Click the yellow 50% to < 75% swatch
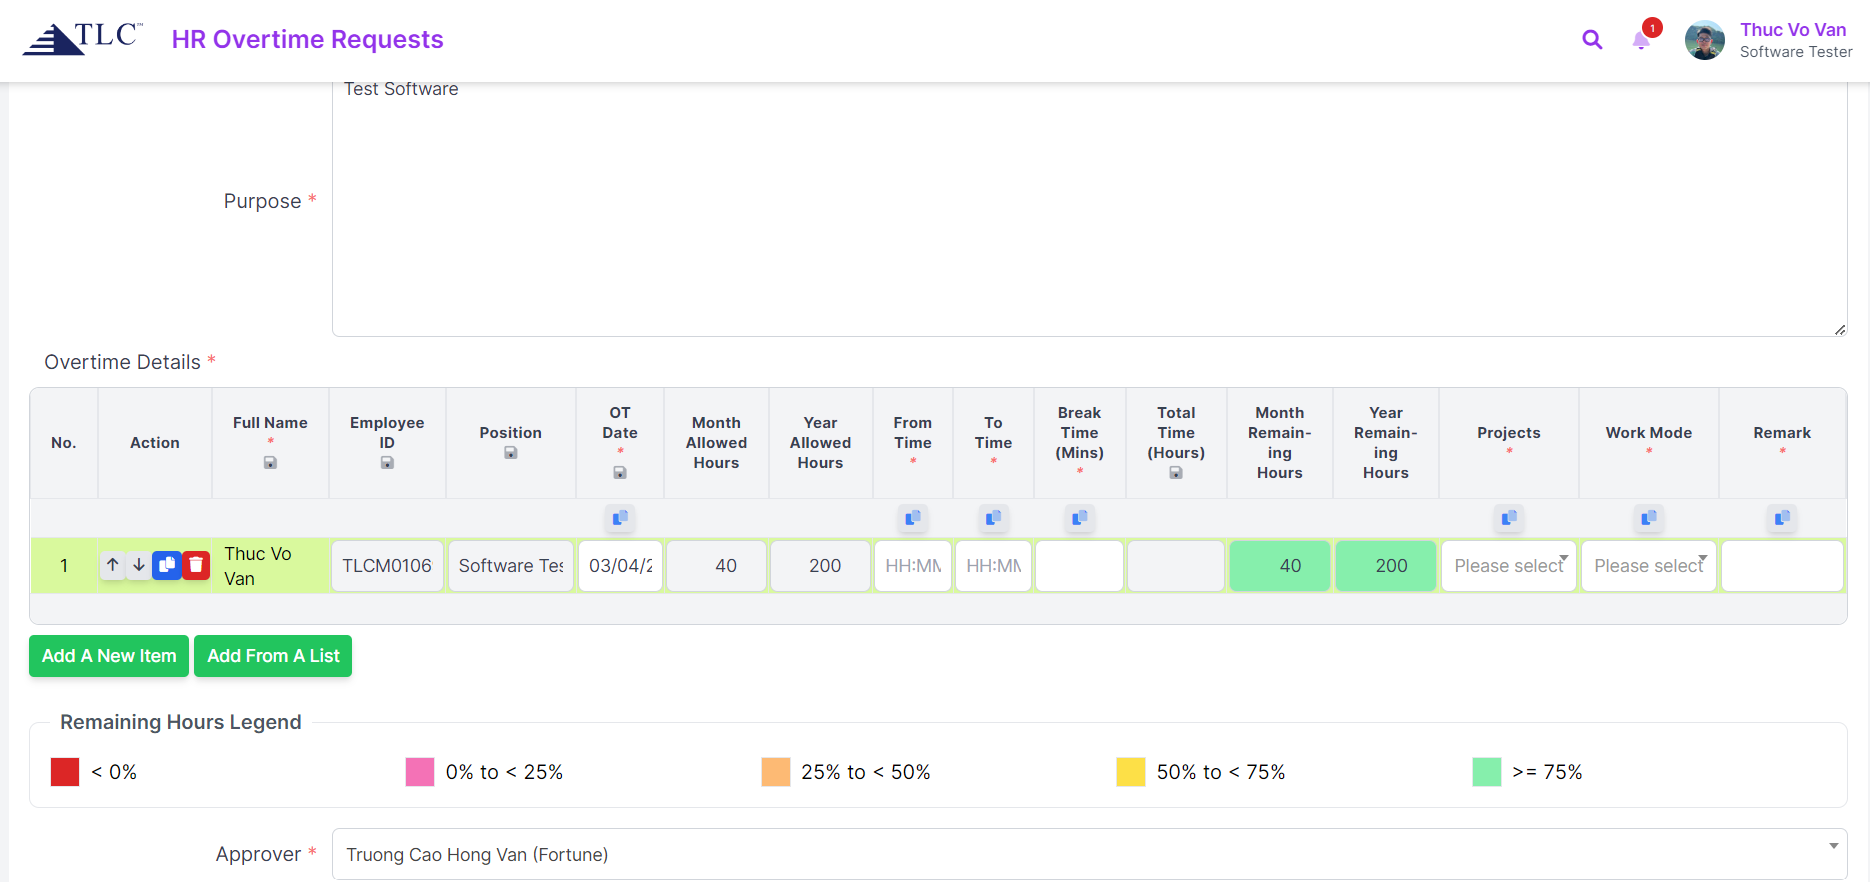This screenshot has width=1870, height=882. [1131, 772]
